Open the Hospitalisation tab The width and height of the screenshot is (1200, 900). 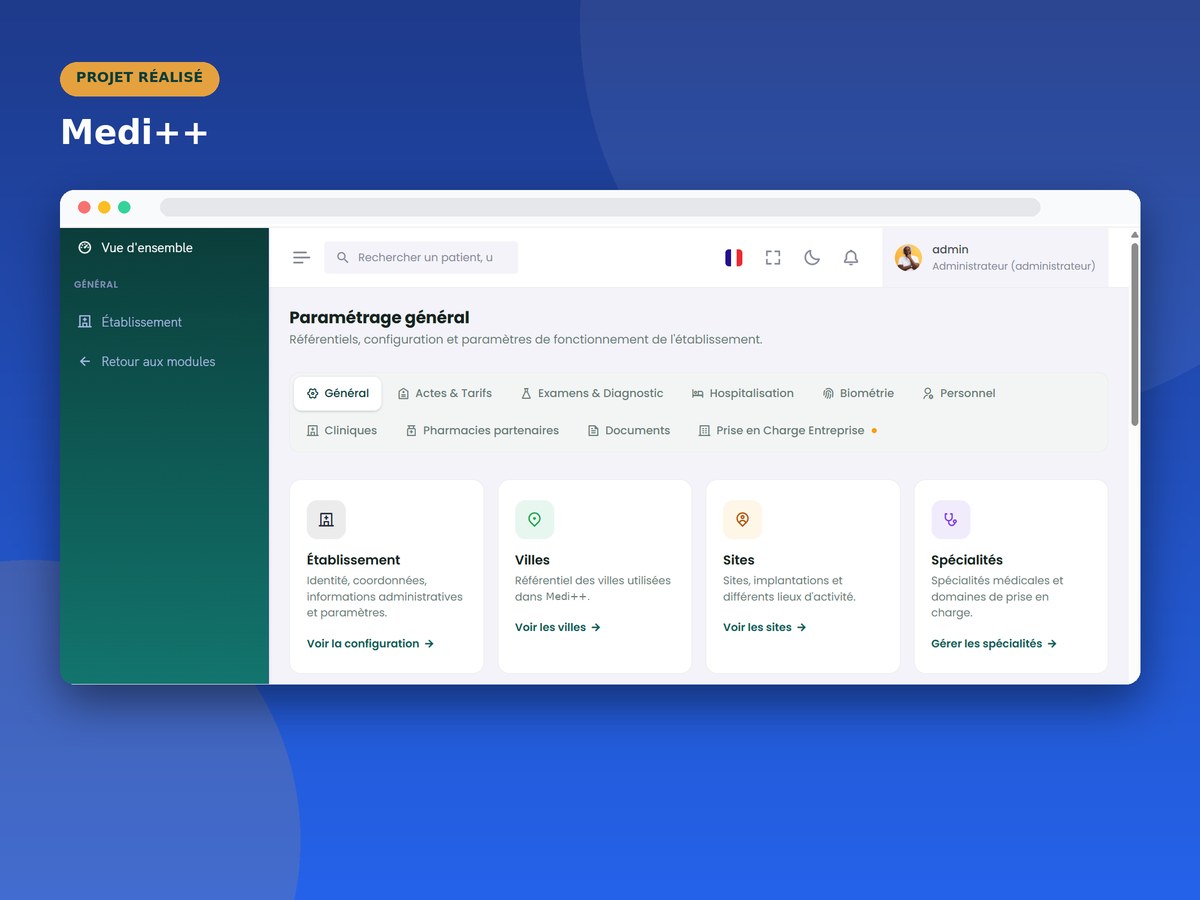pyautogui.click(x=743, y=394)
